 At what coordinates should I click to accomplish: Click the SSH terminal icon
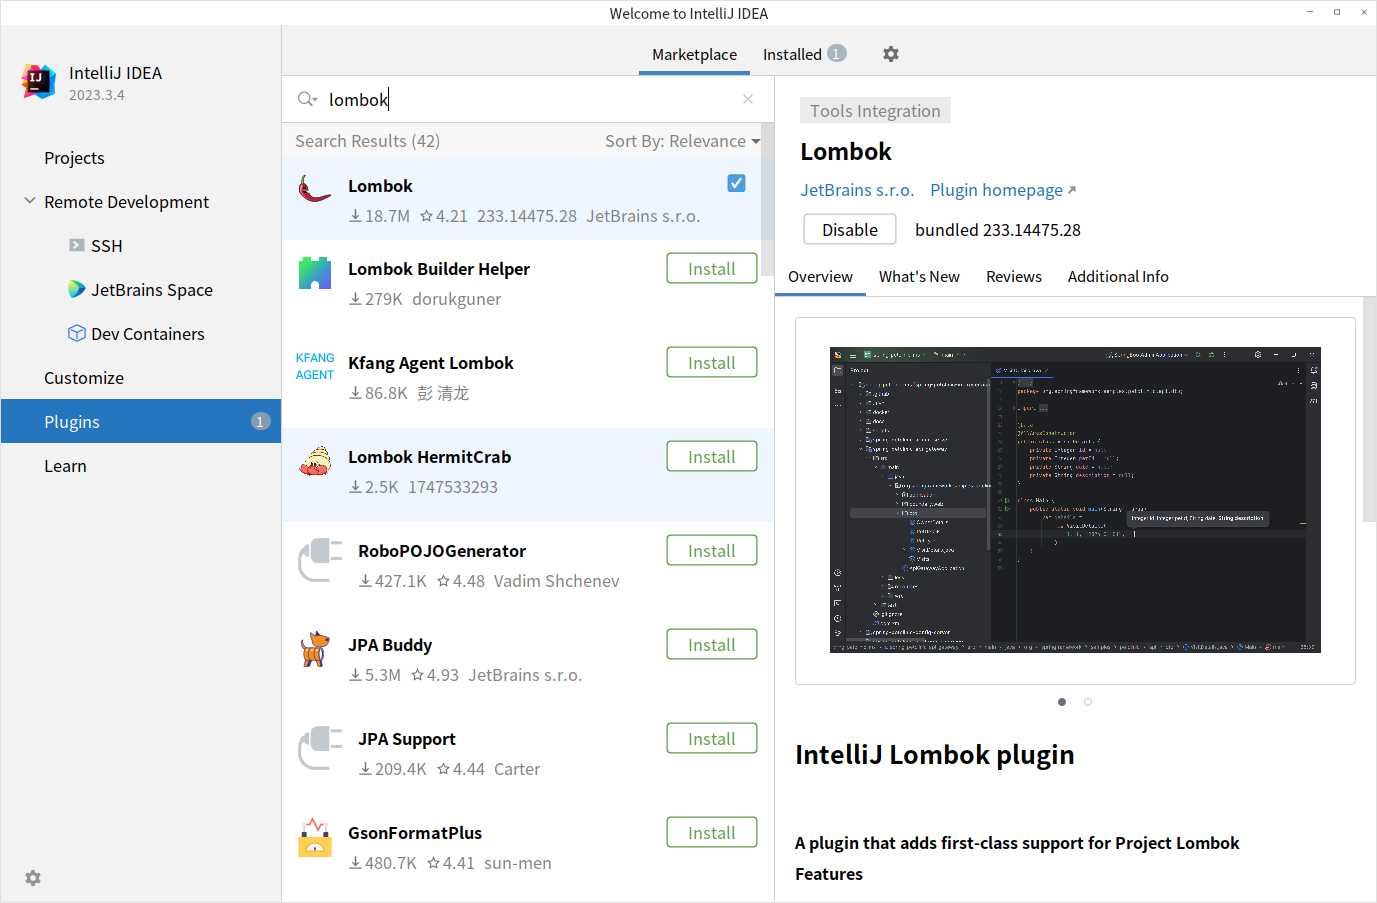pos(77,245)
